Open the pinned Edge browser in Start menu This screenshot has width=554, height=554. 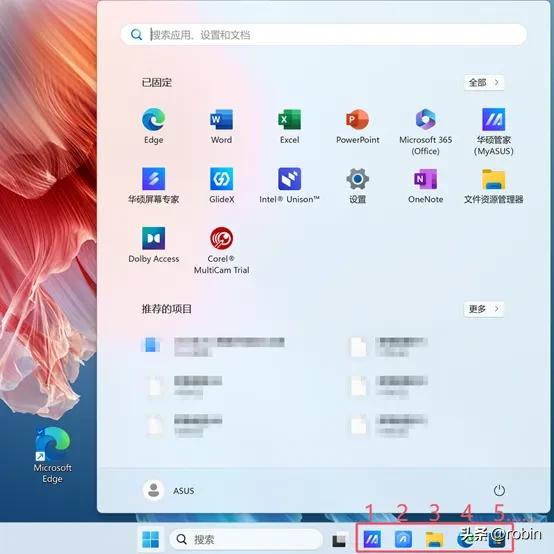point(153,126)
